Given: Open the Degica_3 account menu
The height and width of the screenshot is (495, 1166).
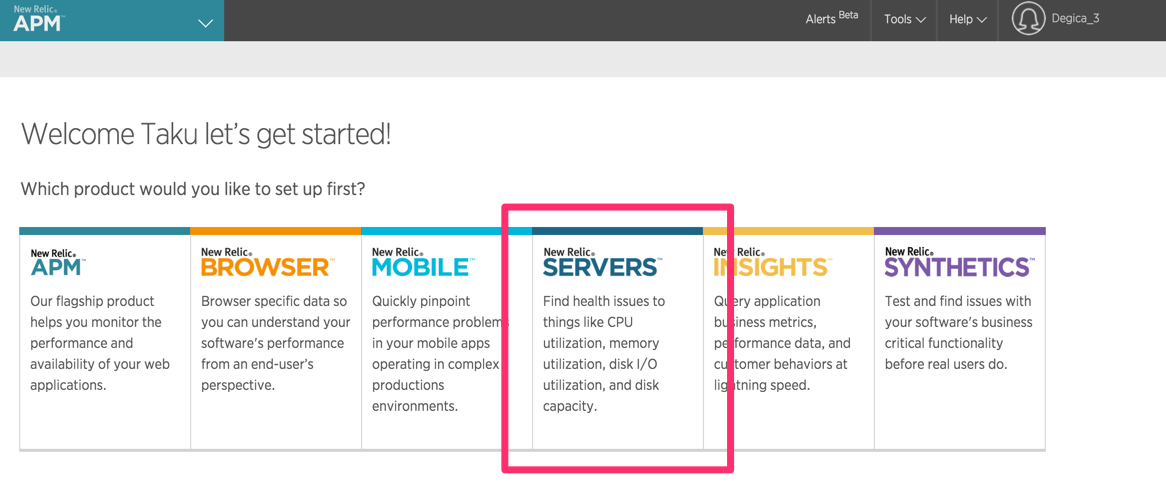Looking at the screenshot, I should point(1075,19).
